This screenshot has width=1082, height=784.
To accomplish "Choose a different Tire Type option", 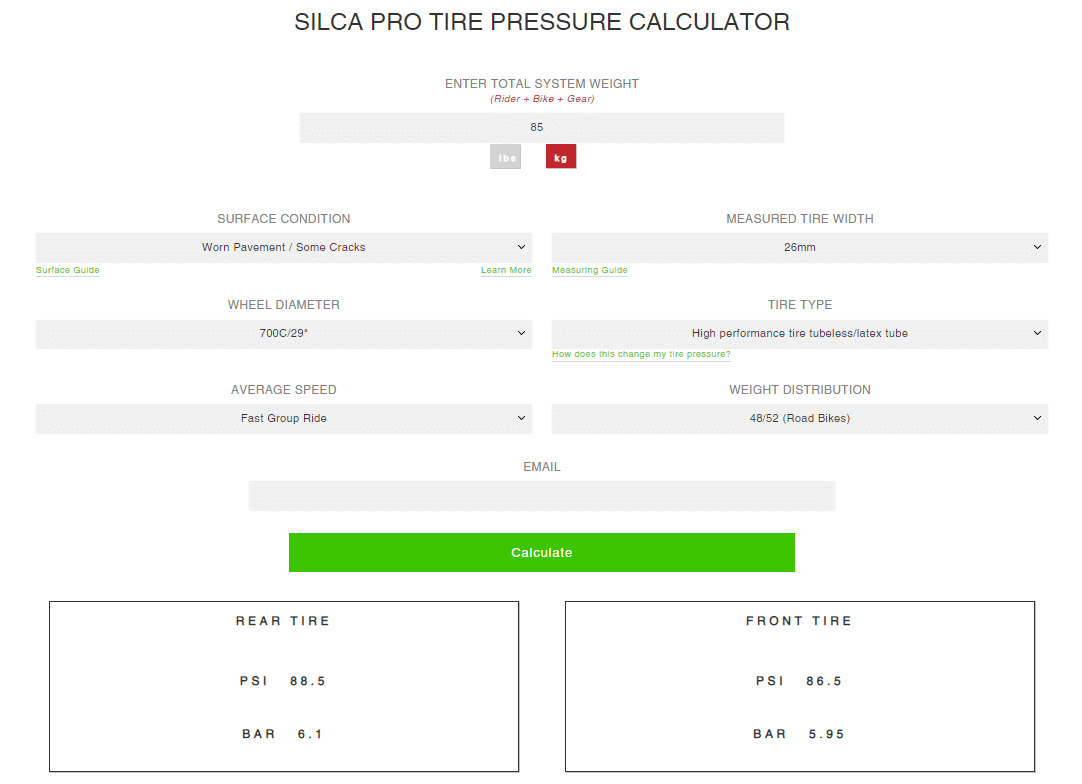I will tap(799, 333).
